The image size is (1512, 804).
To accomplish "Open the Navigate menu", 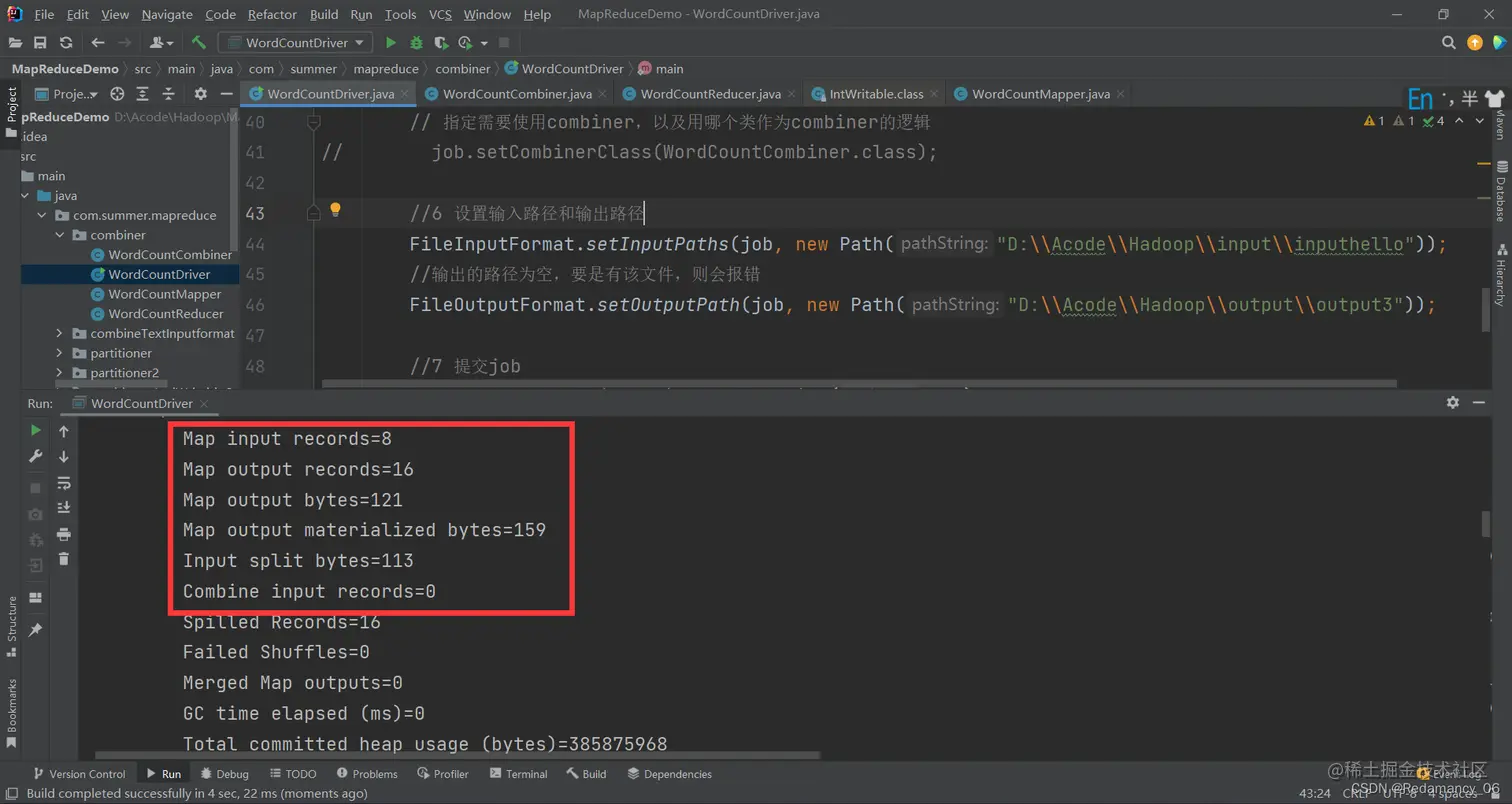I will (167, 14).
